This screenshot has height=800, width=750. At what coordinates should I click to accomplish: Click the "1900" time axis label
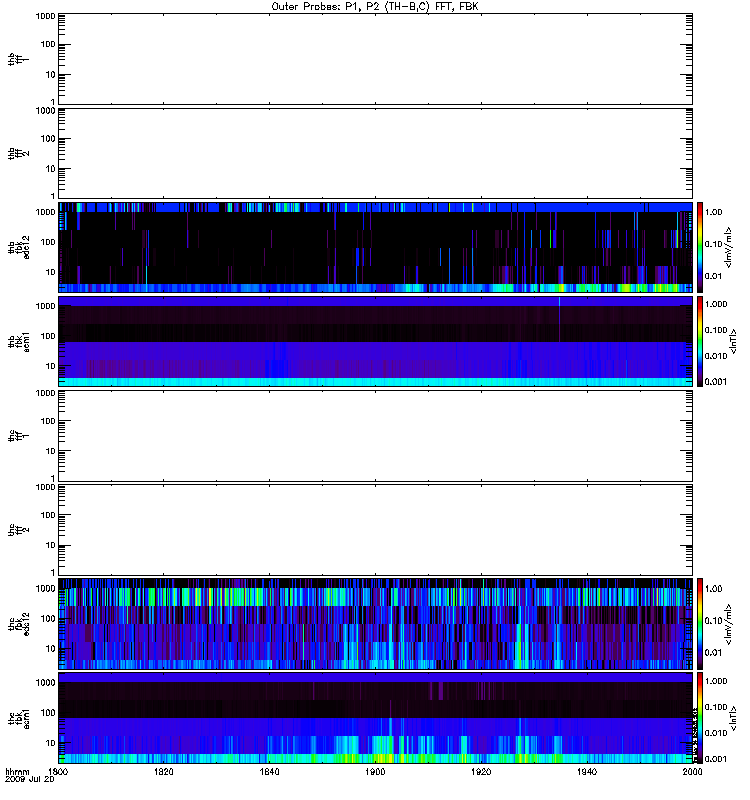(x=375, y=772)
